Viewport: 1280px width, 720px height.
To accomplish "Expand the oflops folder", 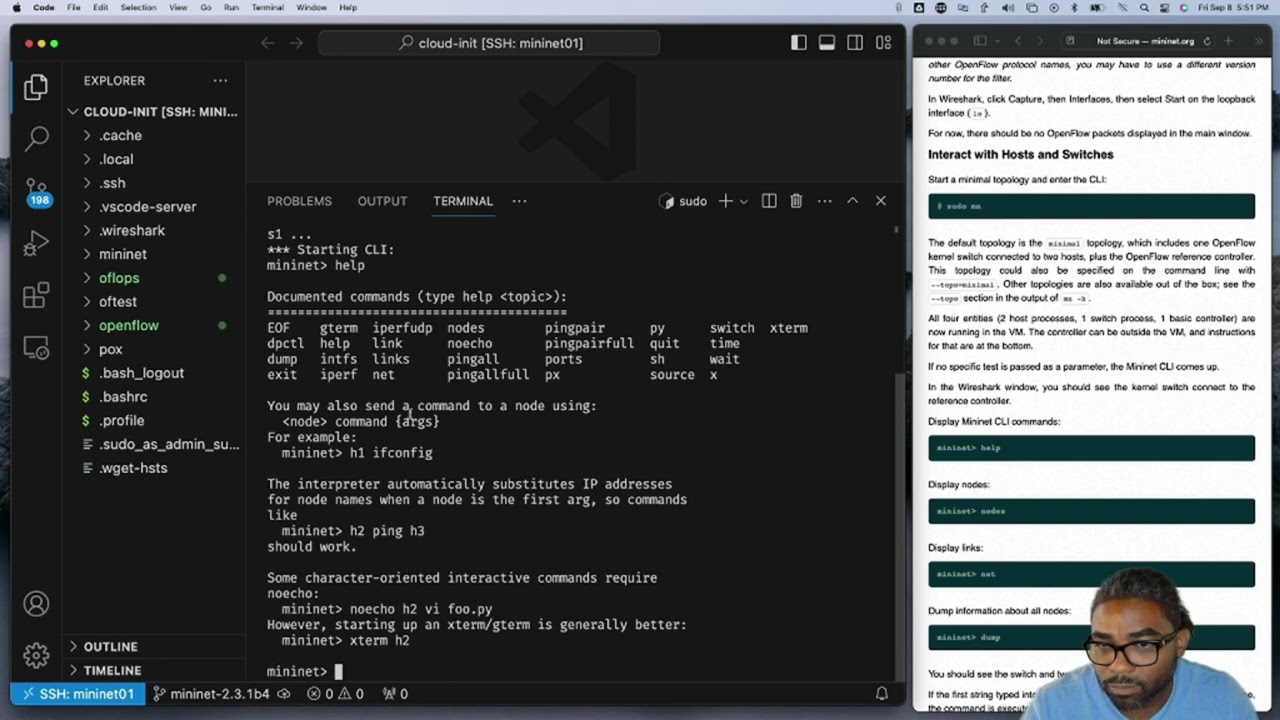I will [155, 278].
